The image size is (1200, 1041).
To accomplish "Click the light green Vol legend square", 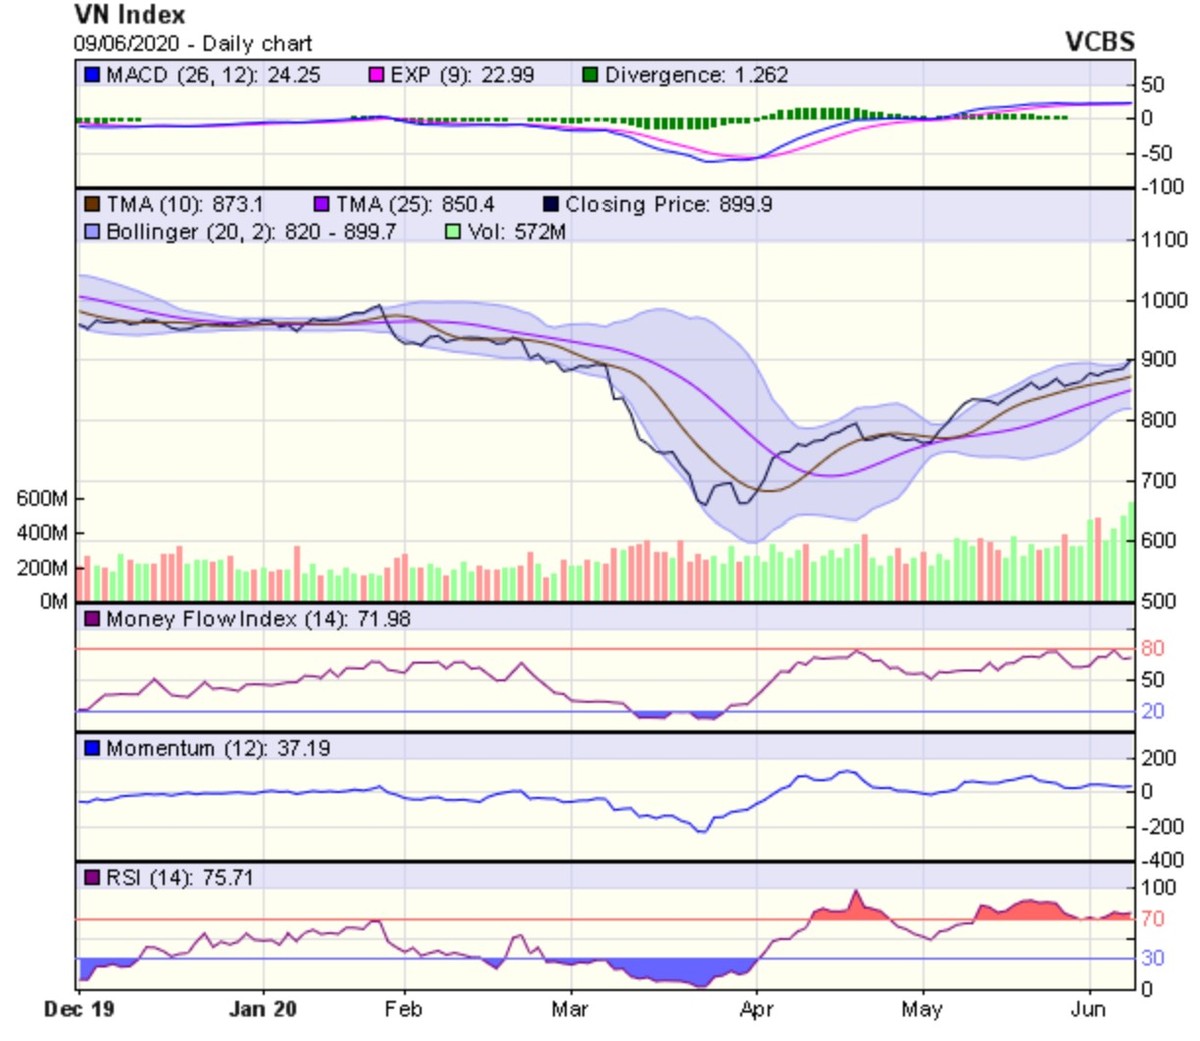I will click(x=453, y=232).
